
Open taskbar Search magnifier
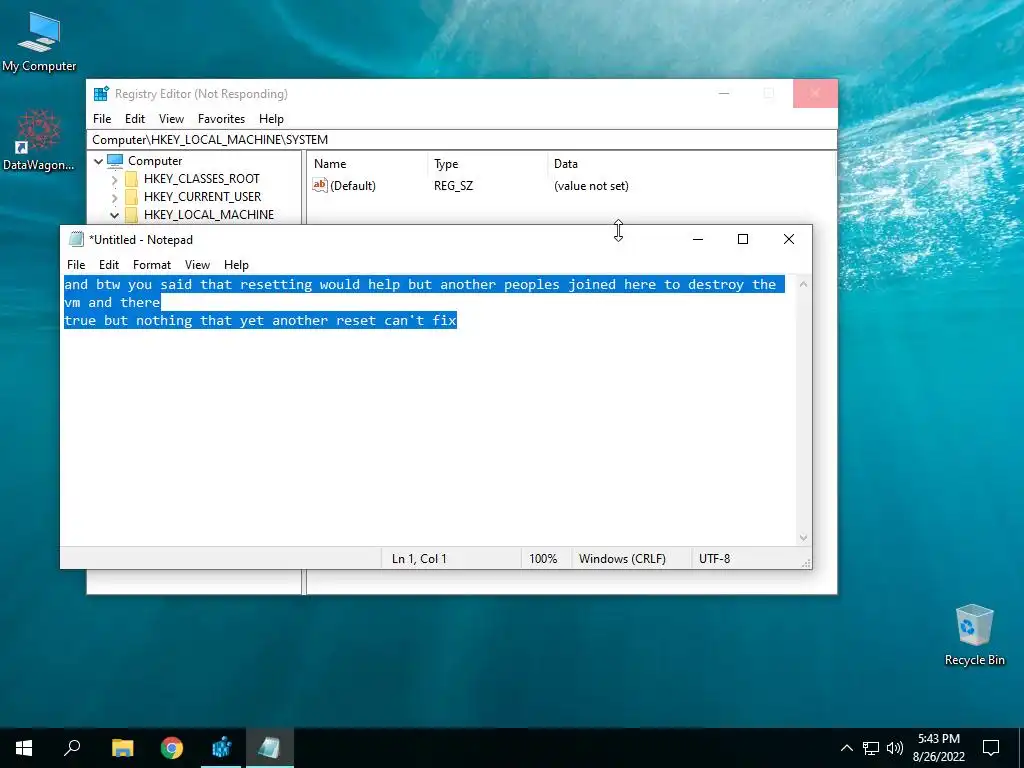pos(72,748)
